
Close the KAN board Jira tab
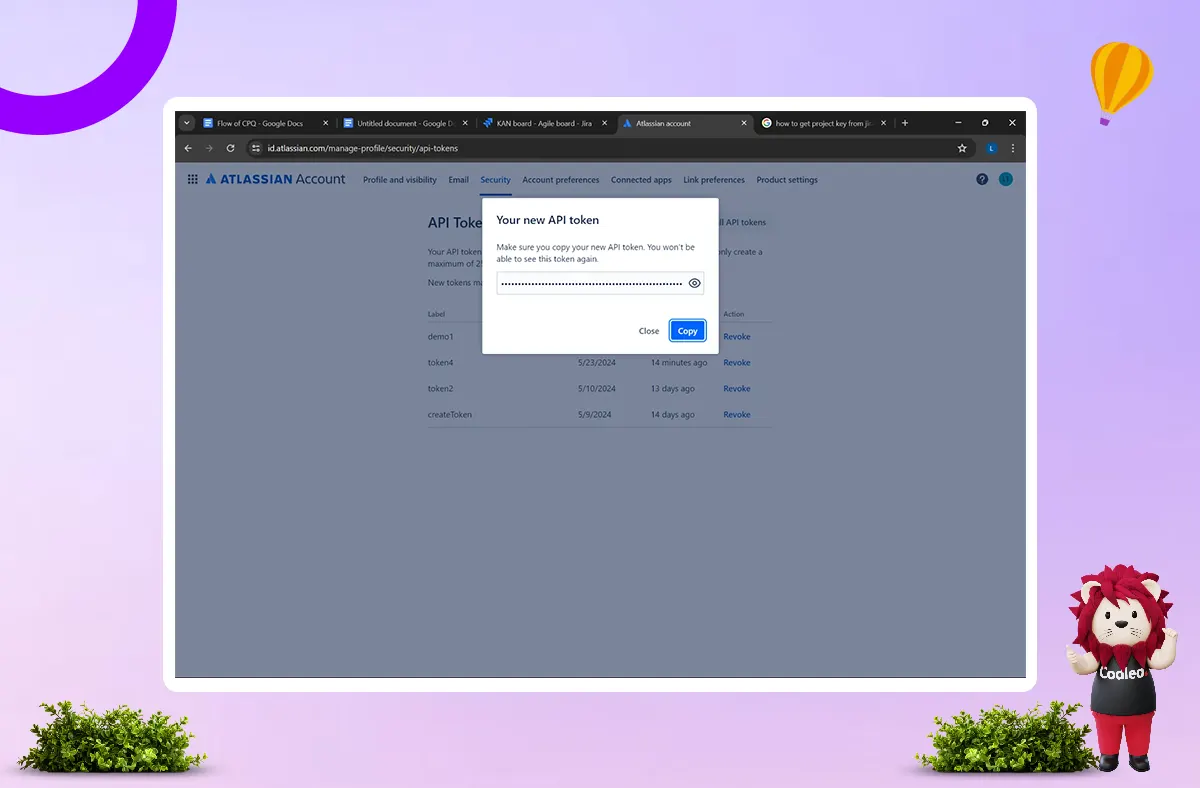604,123
